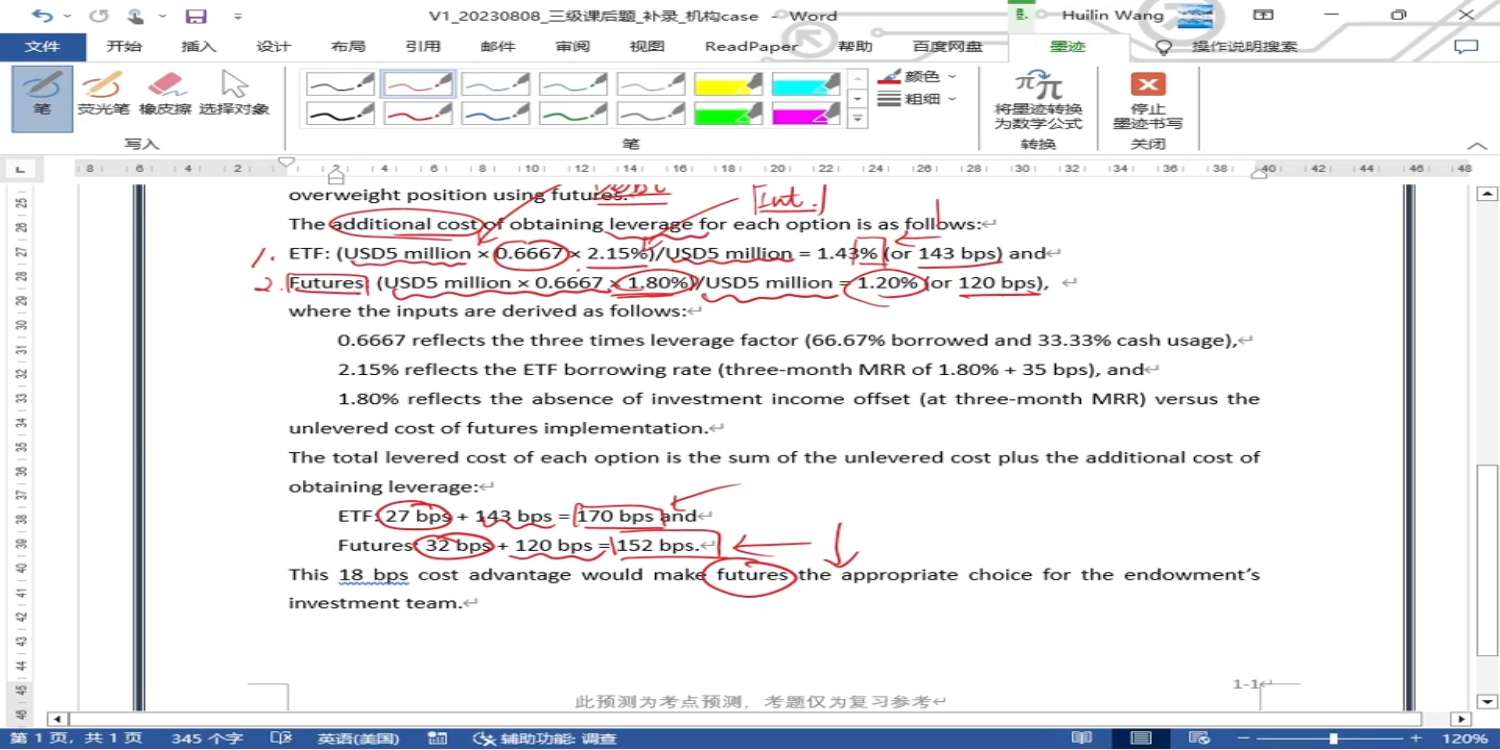Pick the yellow highlighter pen swatch
The image size is (1500, 750).
click(x=728, y=84)
